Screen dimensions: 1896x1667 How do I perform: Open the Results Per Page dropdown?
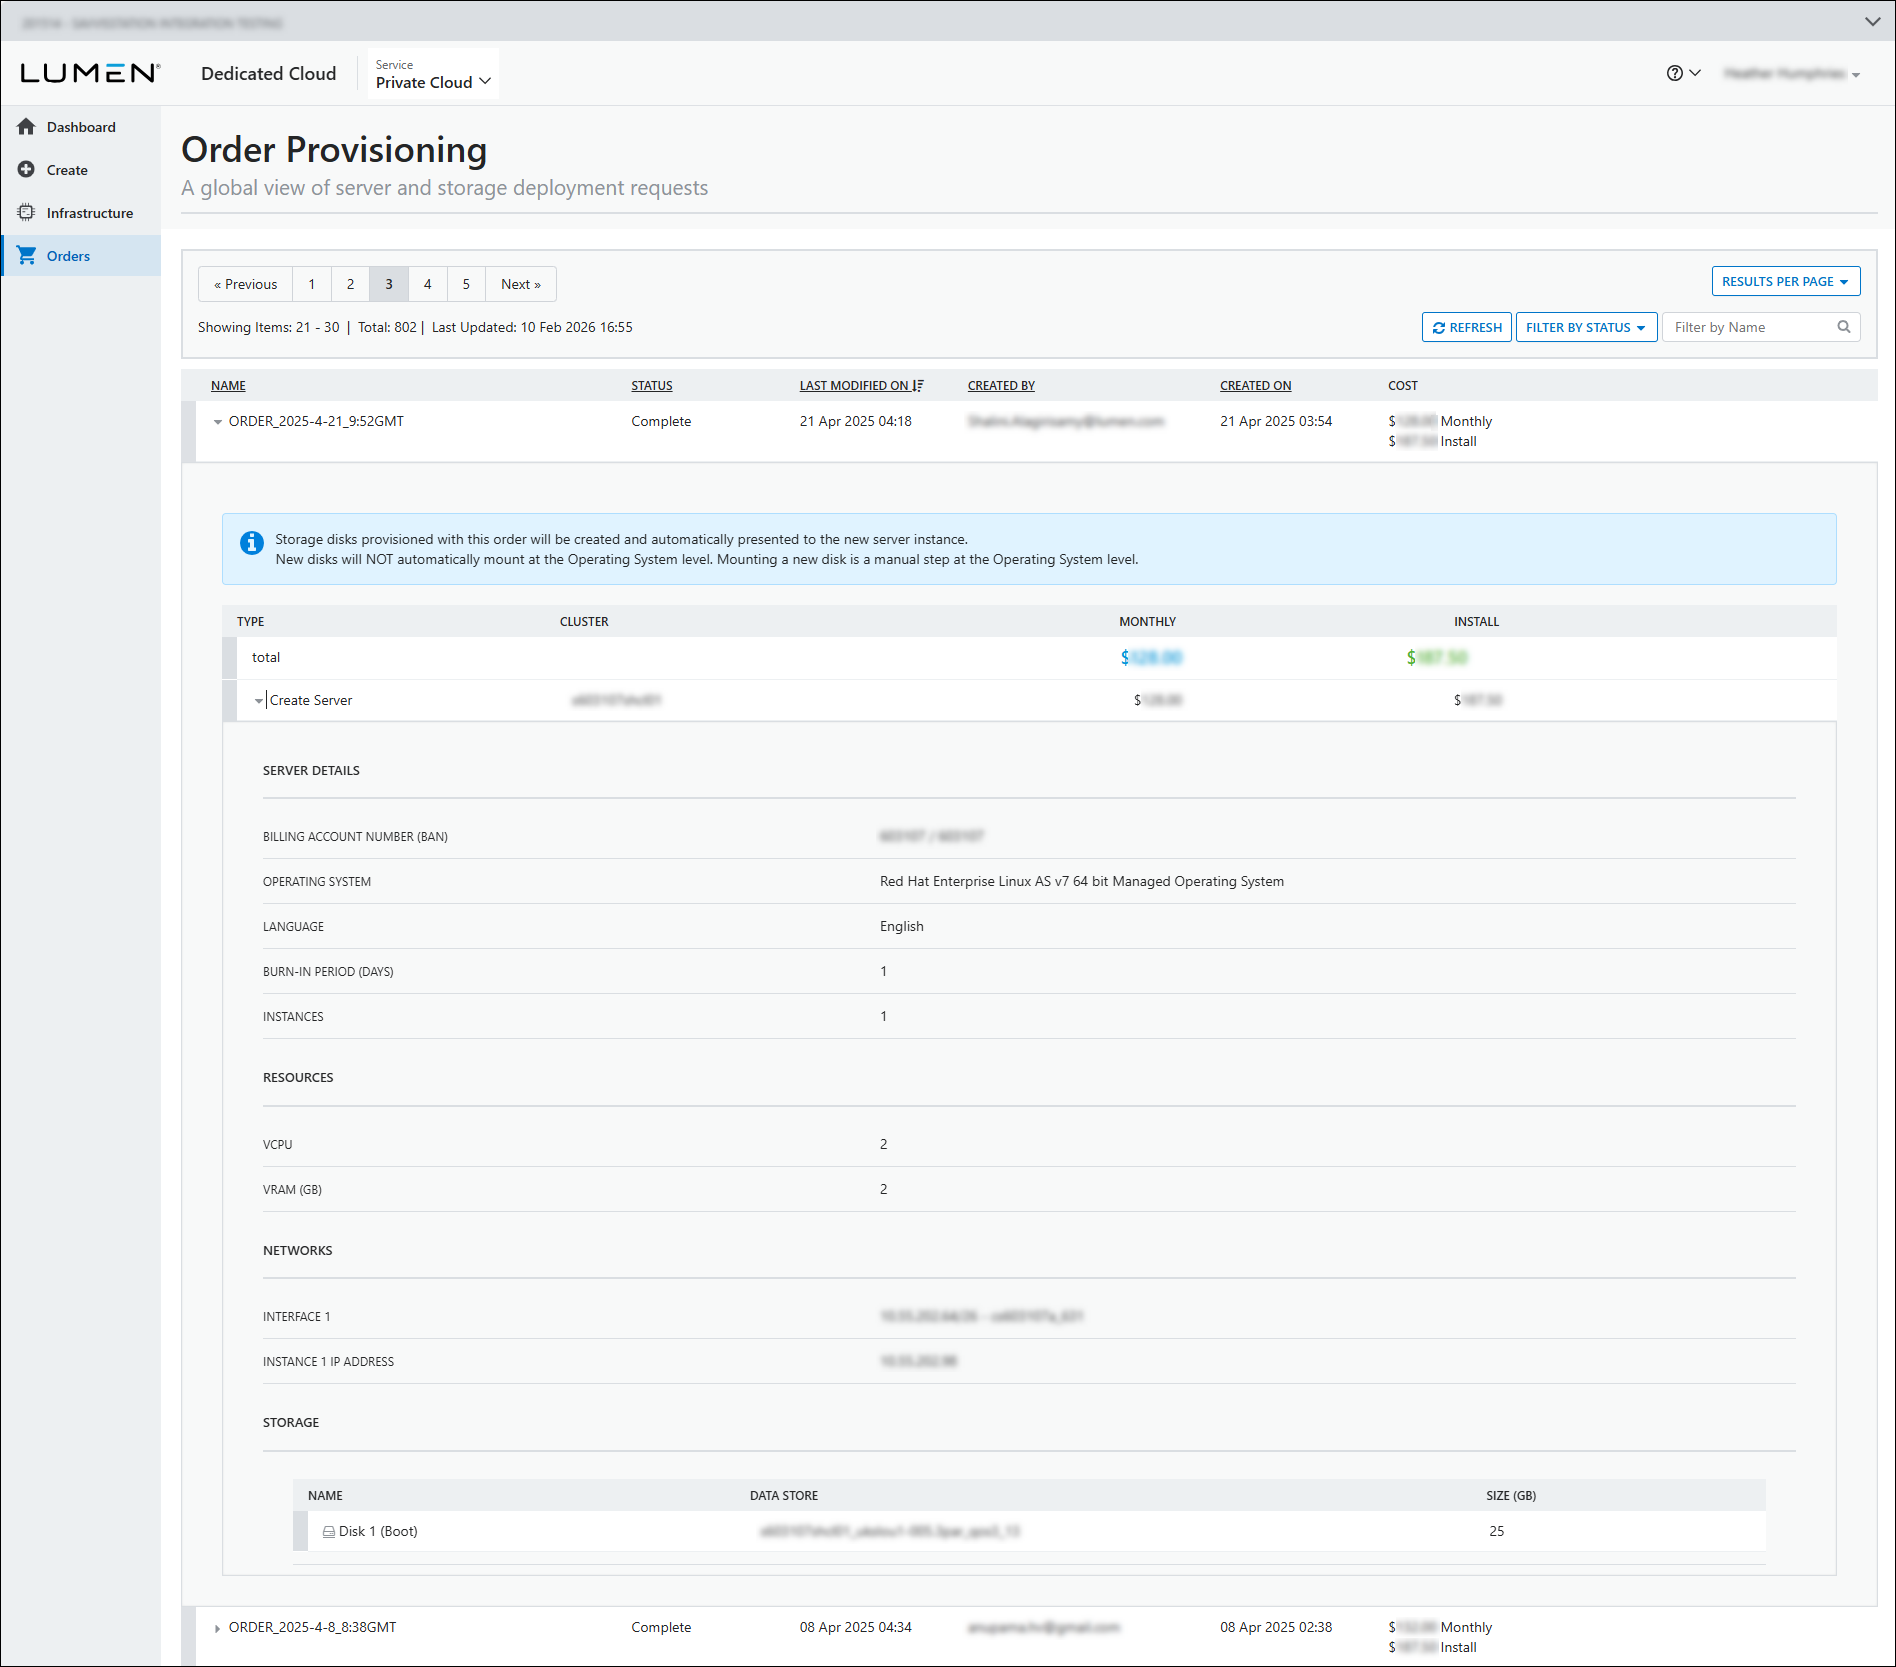pos(1786,282)
